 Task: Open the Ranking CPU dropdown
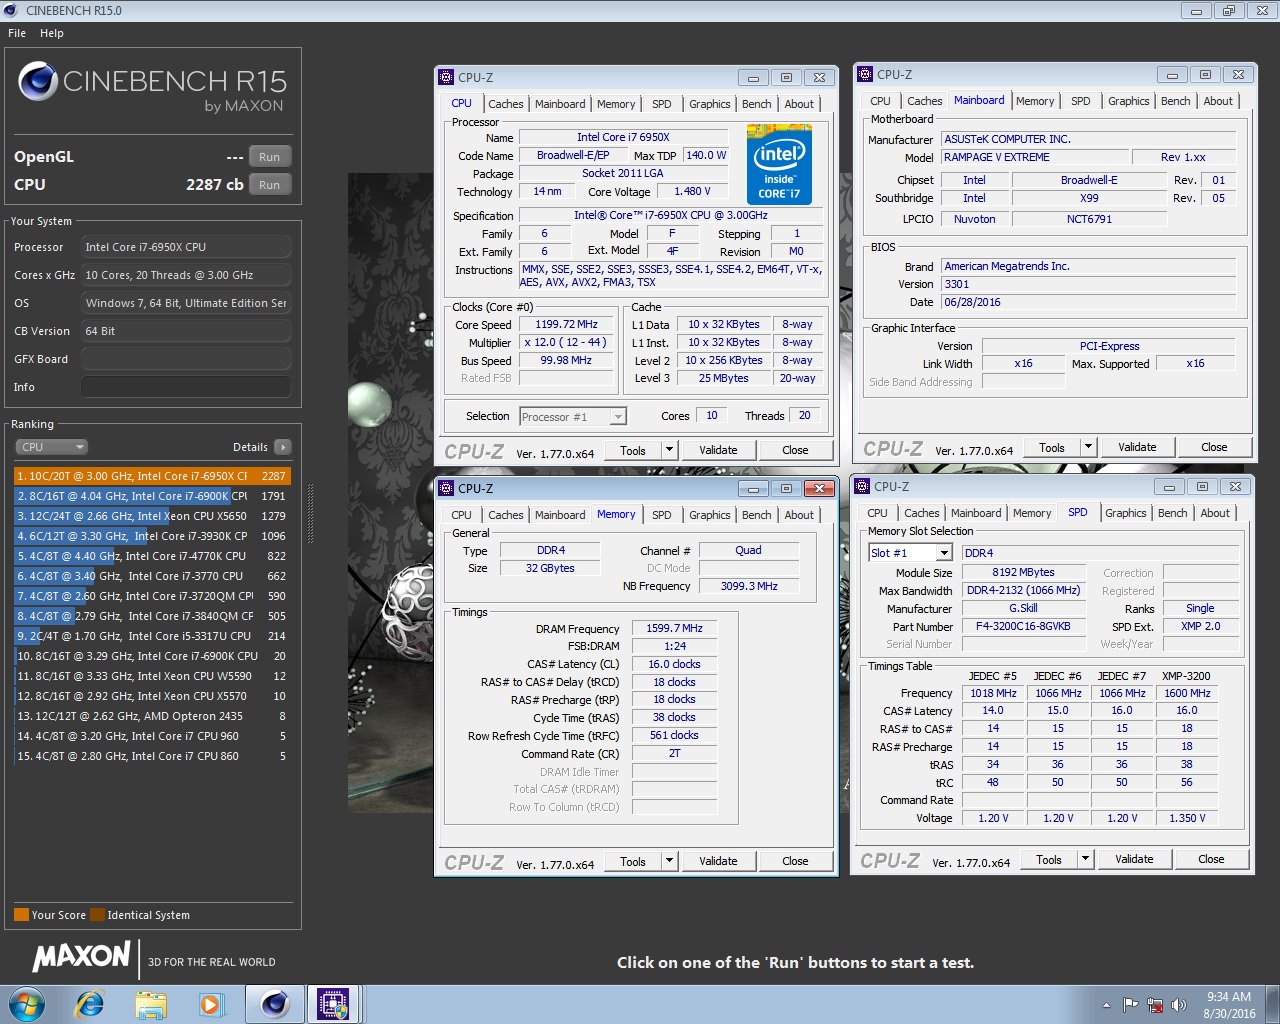coord(51,447)
